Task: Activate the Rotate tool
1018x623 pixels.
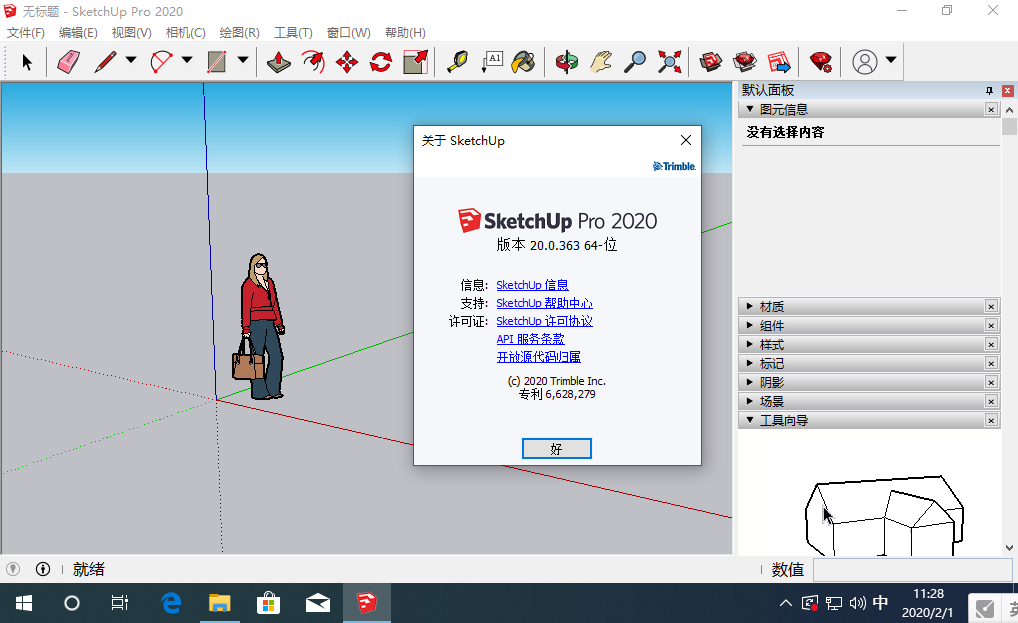Action: 381,62
